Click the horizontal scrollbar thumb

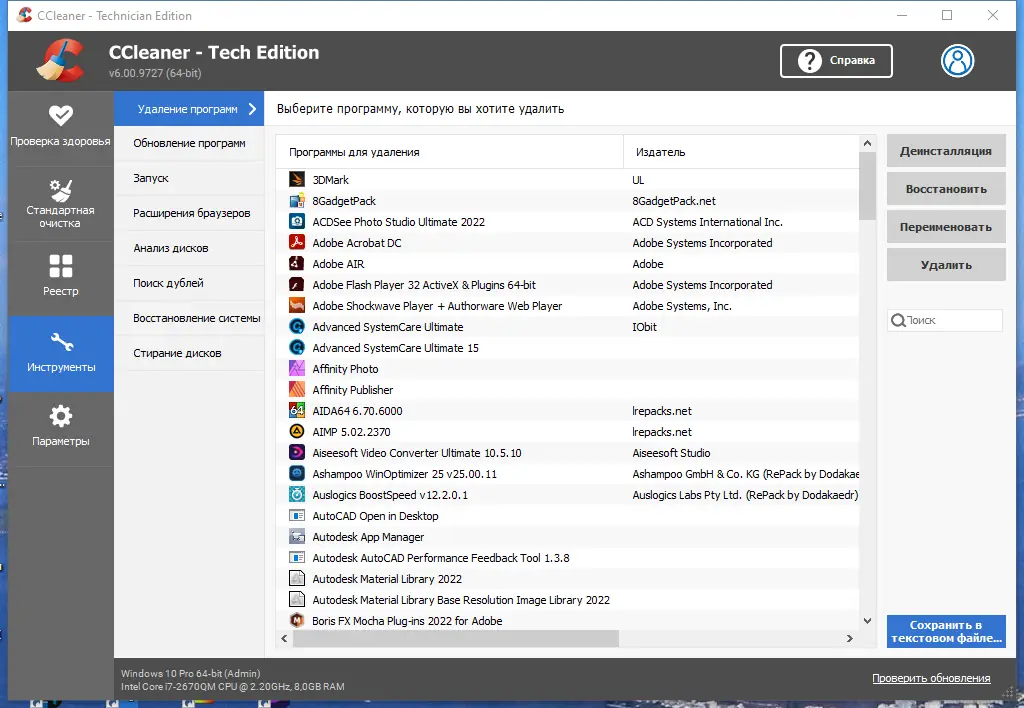(455, 638)
